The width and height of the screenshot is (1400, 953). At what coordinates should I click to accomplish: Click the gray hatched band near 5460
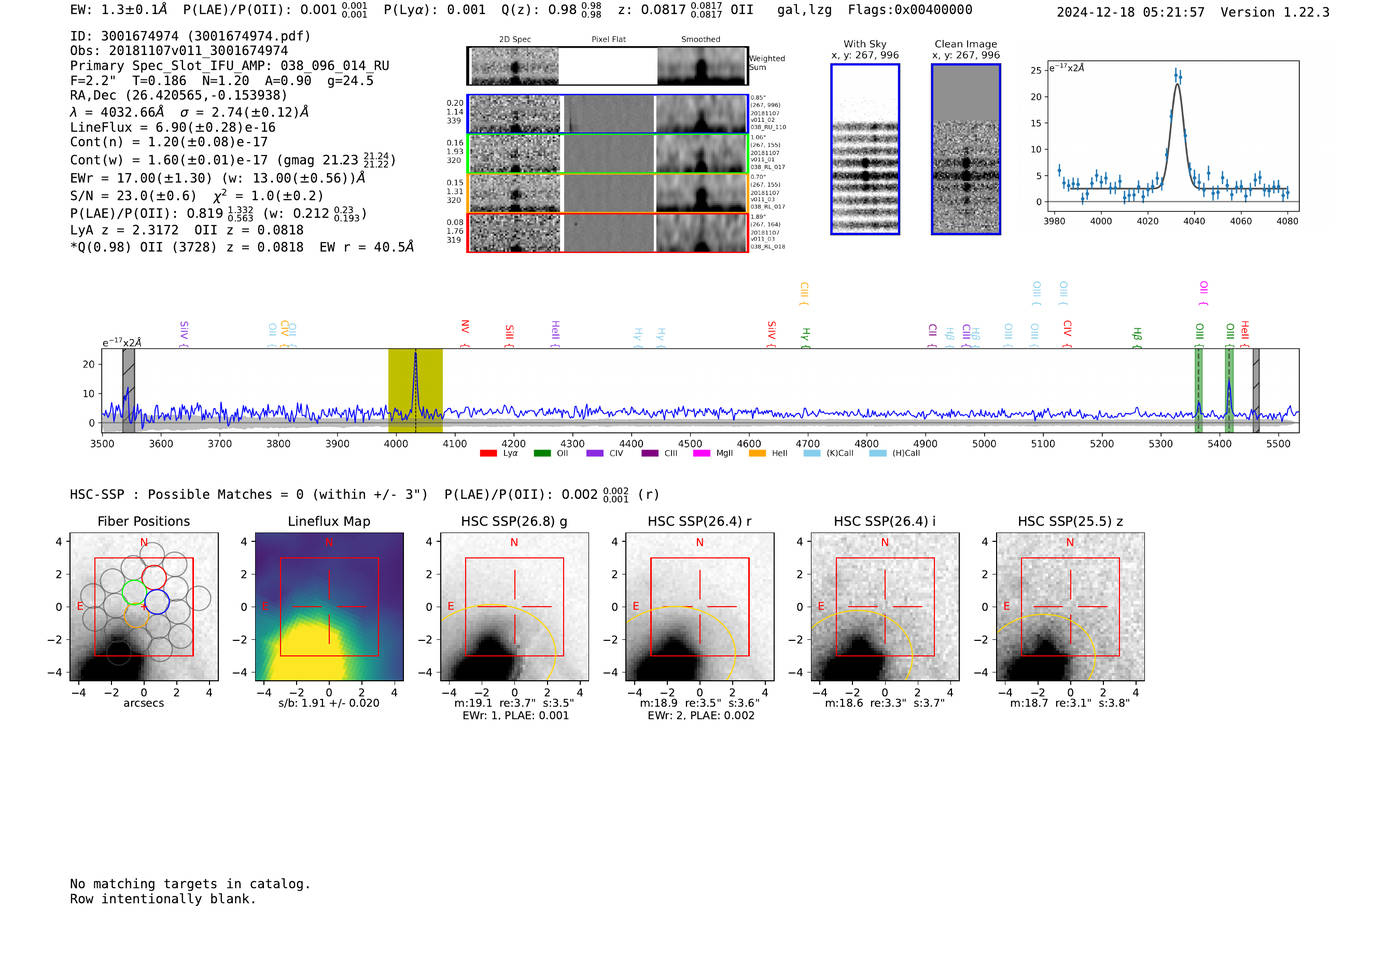tap(1256, 390)
